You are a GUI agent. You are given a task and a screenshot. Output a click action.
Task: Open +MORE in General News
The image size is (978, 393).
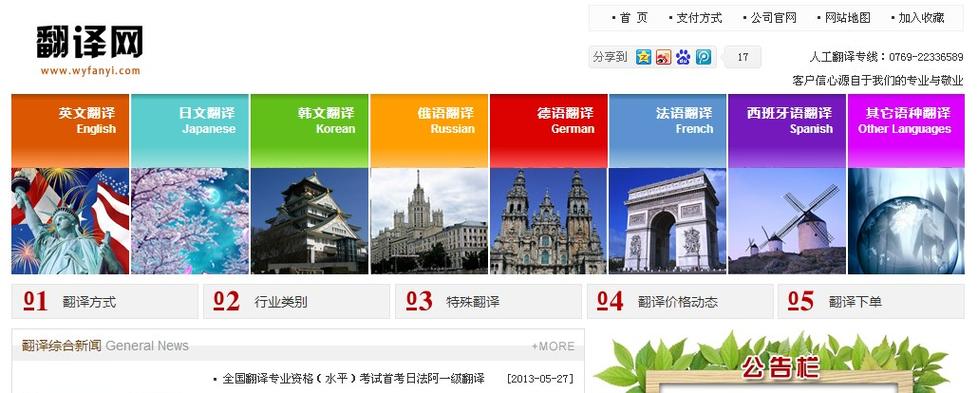pyautogui.click(x=553, y=346)
